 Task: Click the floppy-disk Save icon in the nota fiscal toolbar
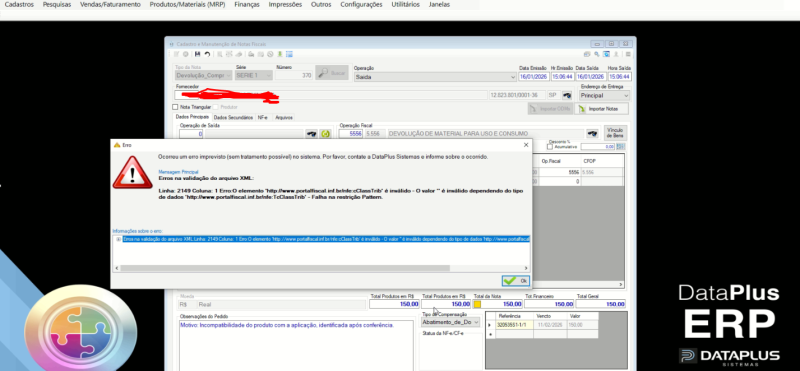tap(197, 54)
